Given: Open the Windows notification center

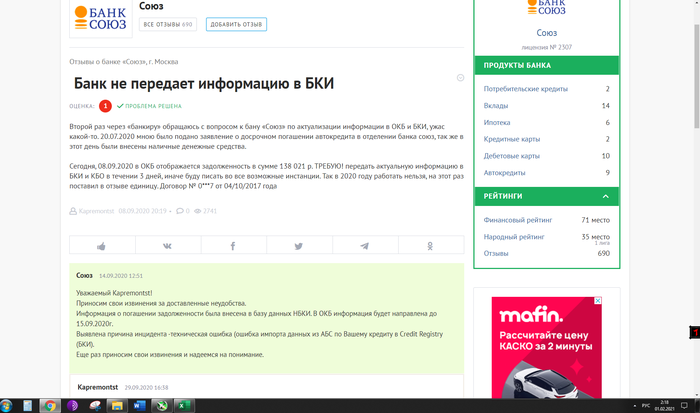Looking at the screenshot, I should point(684,405).
